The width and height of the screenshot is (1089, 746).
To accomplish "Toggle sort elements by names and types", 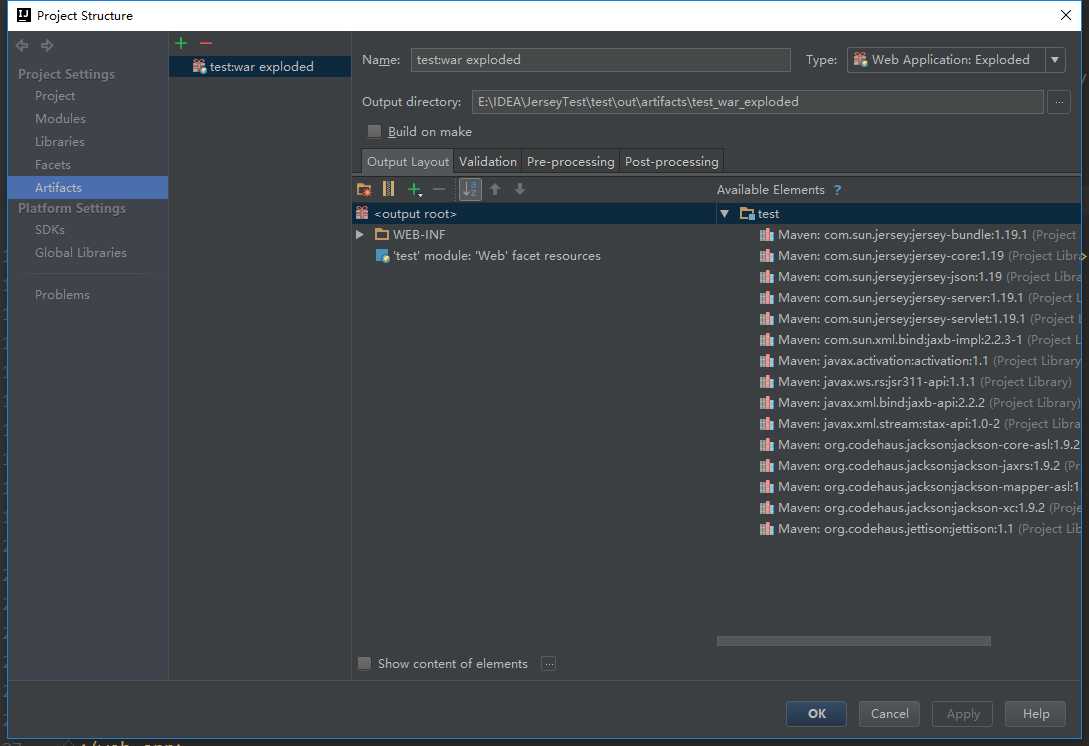I will [470, 189].
